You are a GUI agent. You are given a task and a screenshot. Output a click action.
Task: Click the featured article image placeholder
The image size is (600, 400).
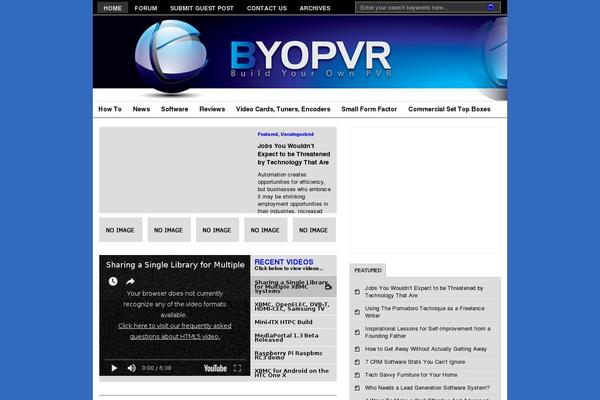pos(176,170)
